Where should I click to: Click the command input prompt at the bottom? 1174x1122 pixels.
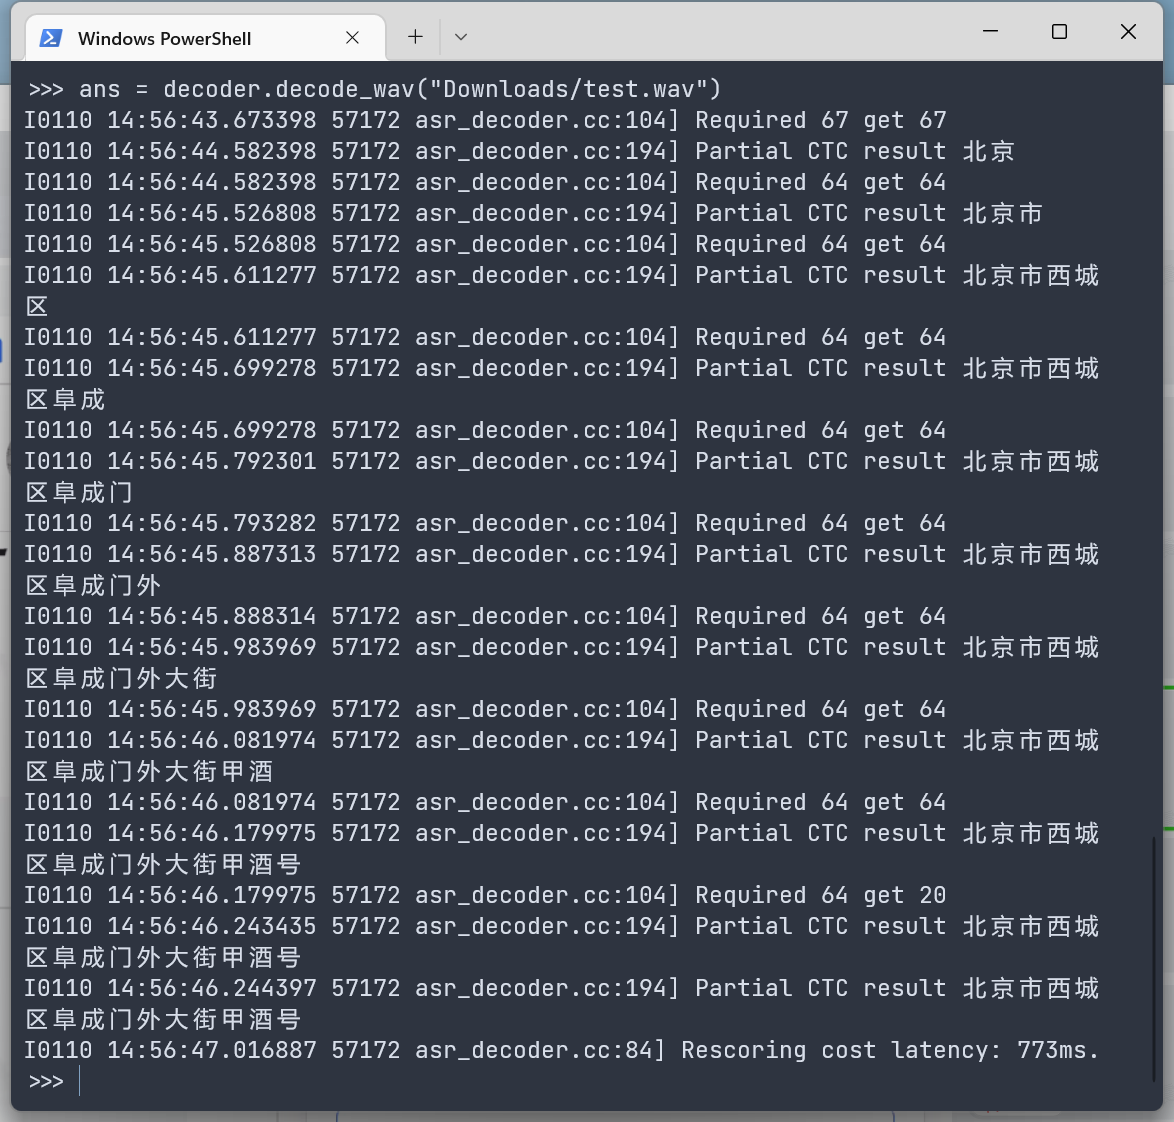coord(80,1081)
